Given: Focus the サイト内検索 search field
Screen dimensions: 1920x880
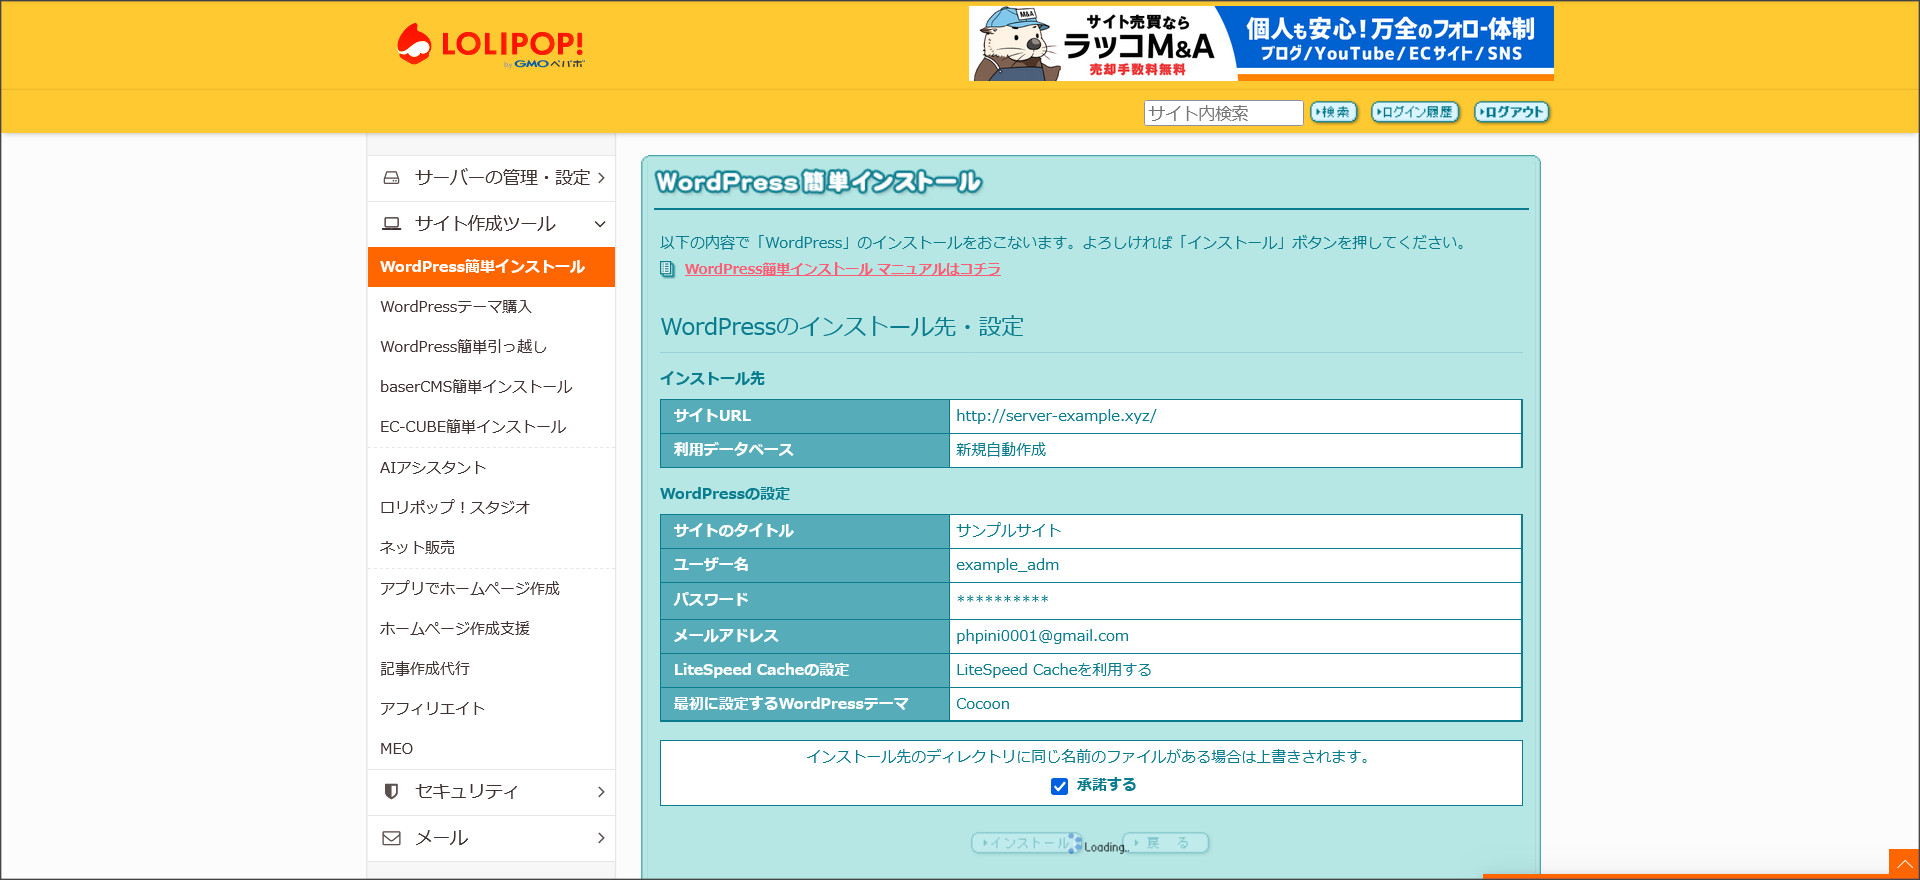Looking at the screenshot, I should 1223,113.
